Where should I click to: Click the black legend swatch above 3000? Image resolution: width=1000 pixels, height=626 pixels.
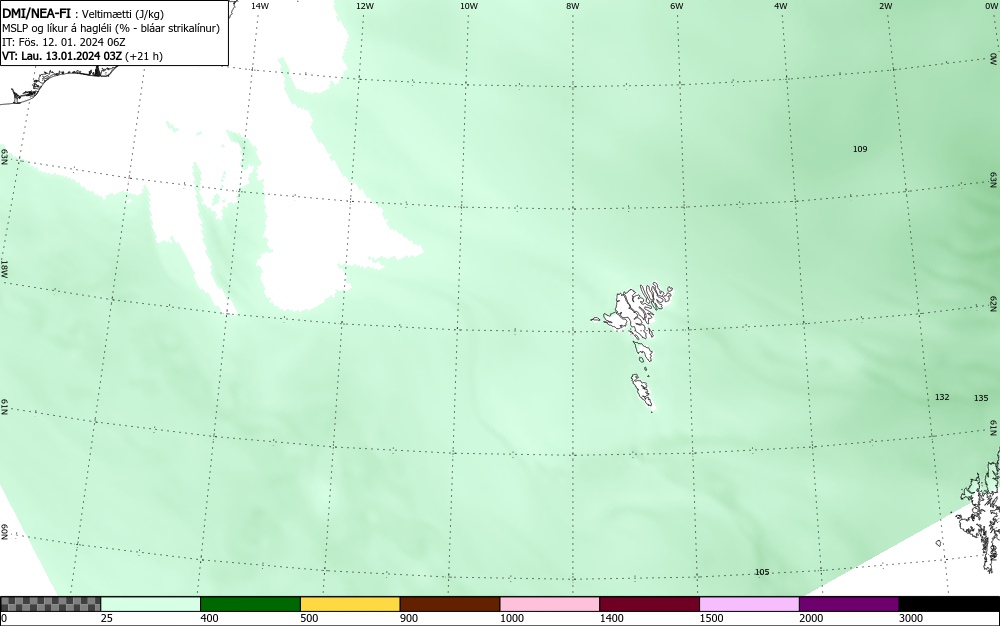tap(949, 604)
